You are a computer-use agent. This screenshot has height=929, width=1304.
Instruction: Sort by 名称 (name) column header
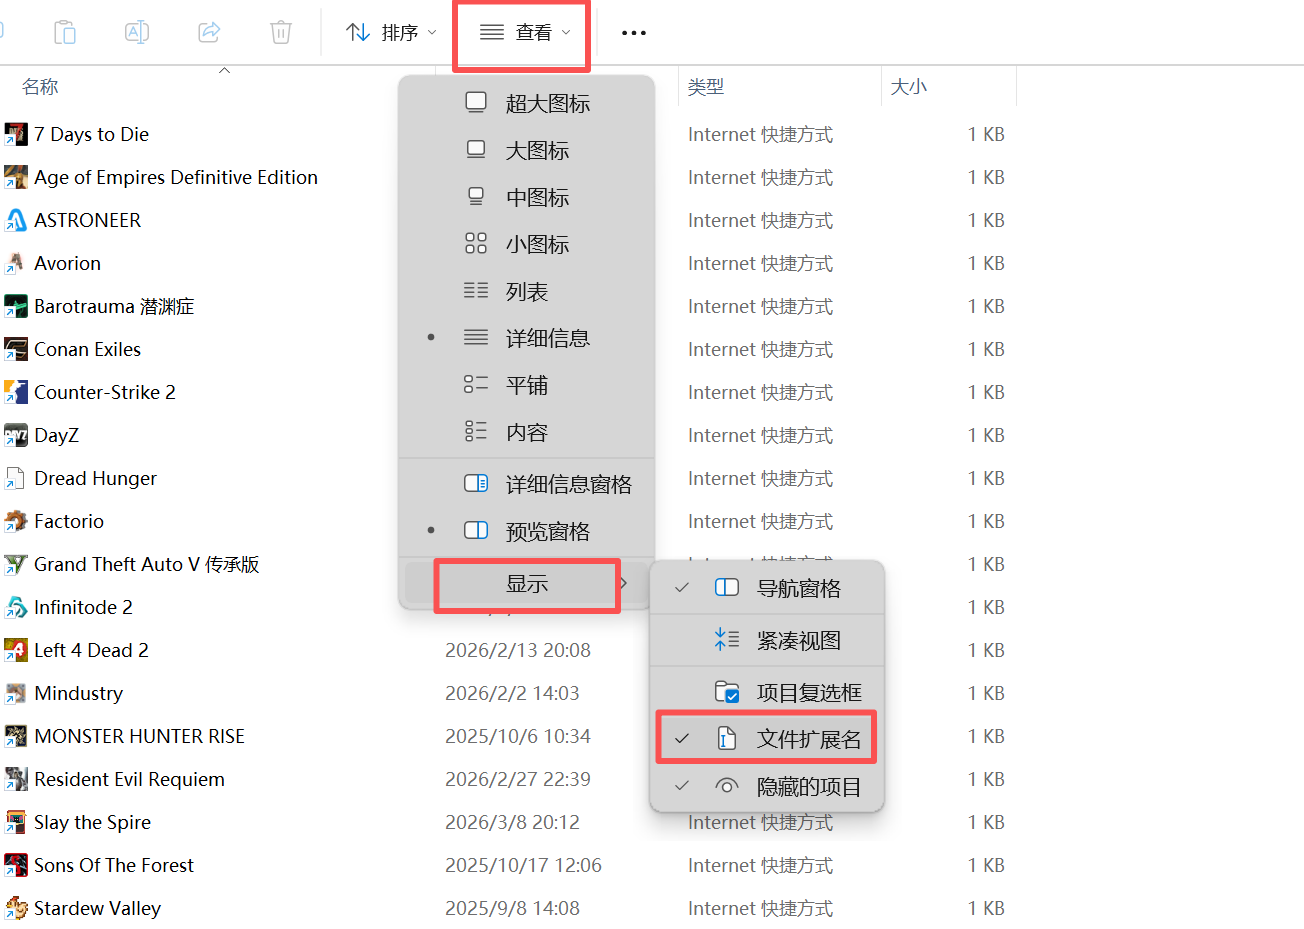click(41, 87)
